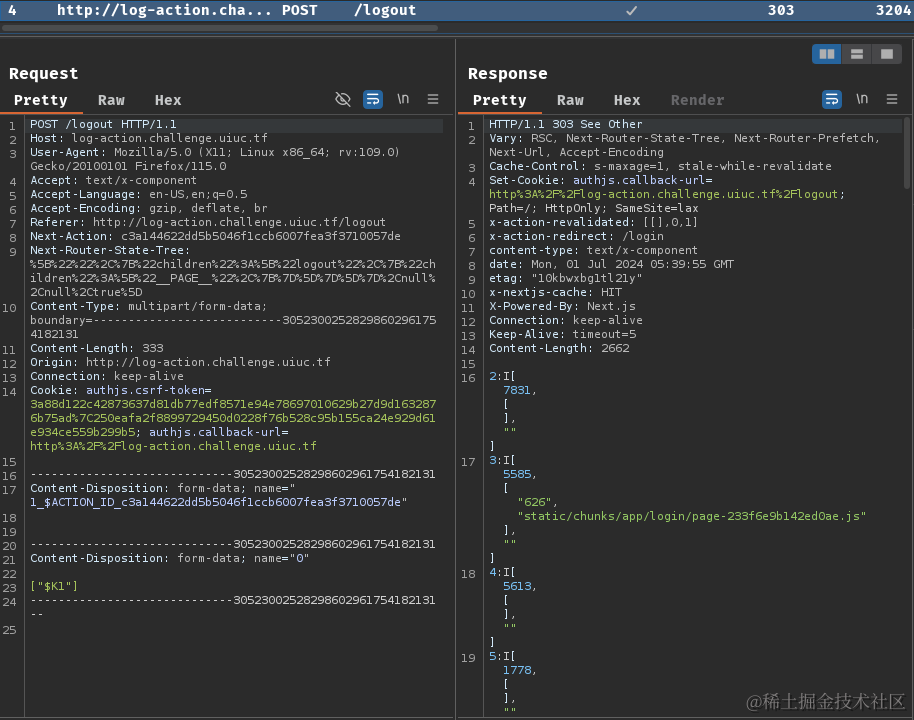Click the x-nextjs-cache: HIT header
914x720 pixels.
(556, 292)
